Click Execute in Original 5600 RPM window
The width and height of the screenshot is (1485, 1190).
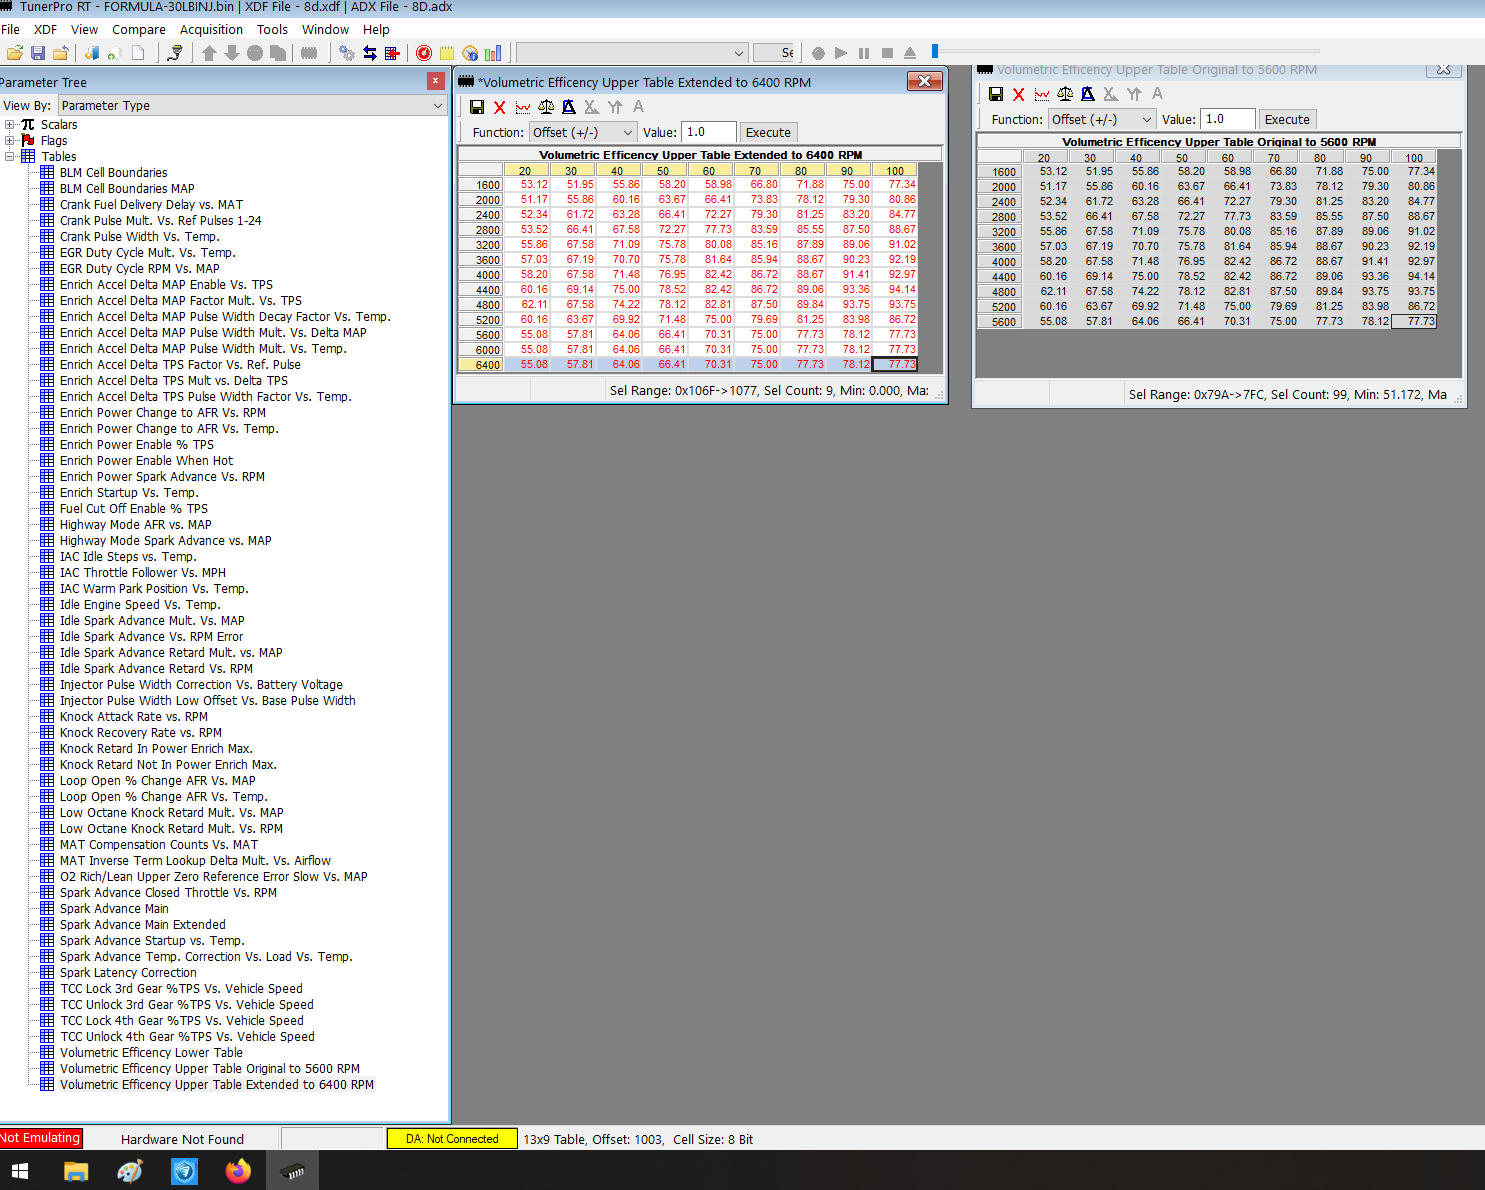1286,119
